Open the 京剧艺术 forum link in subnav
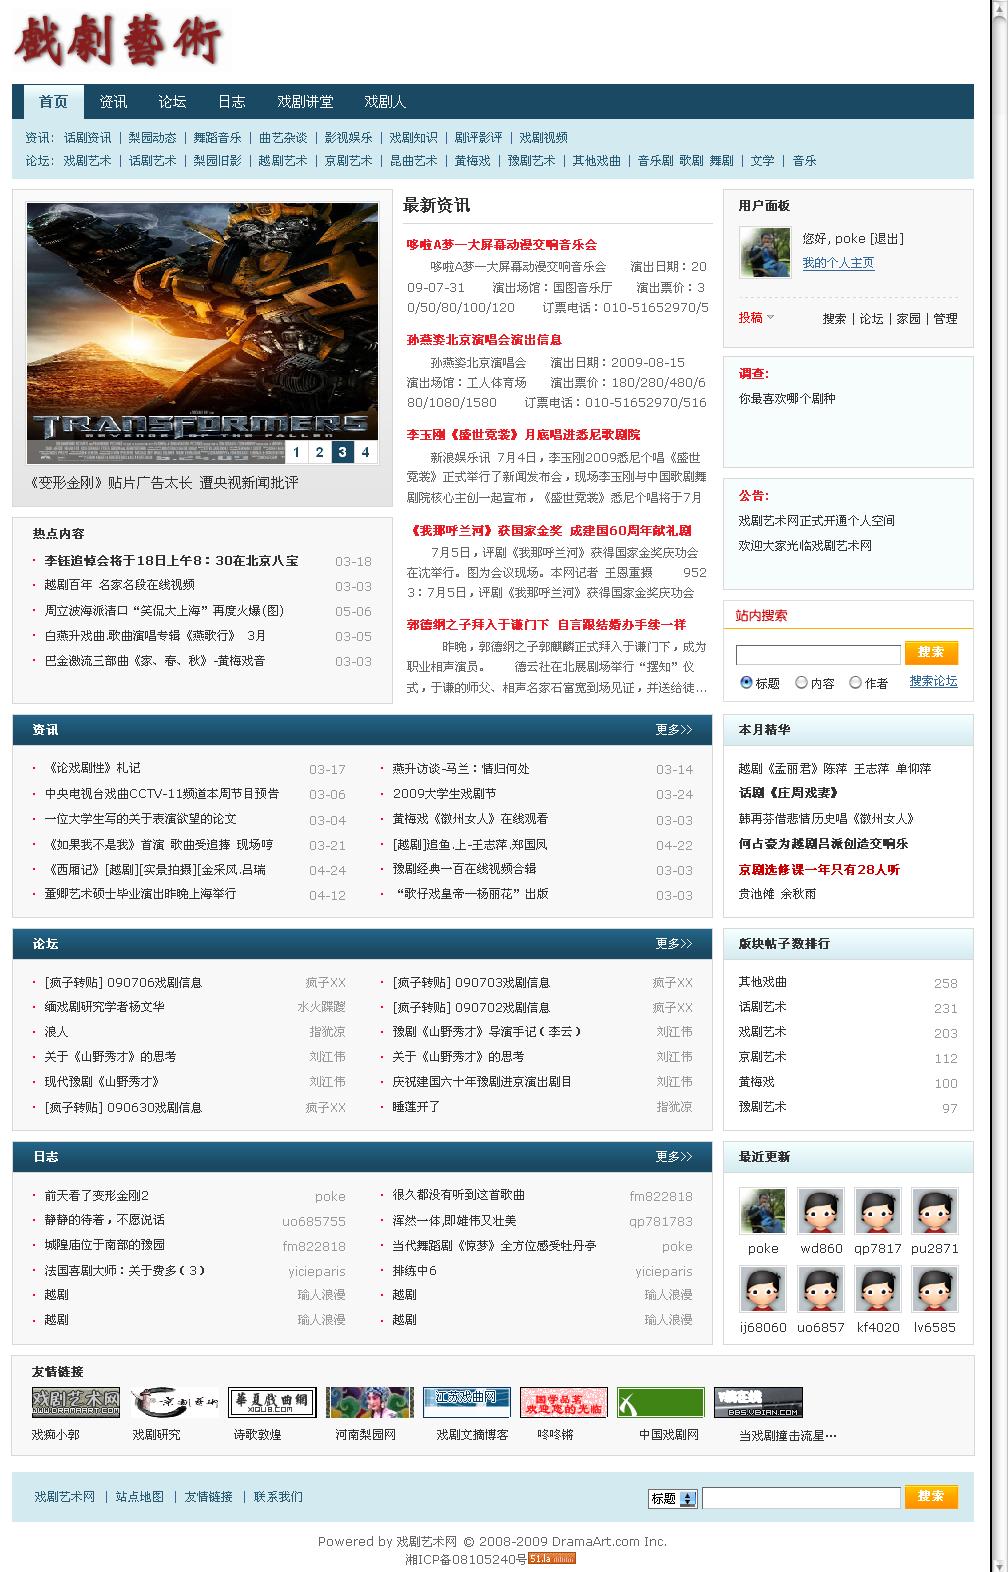This screenshot has height=1572, width=1008. (x=348, y=160)
